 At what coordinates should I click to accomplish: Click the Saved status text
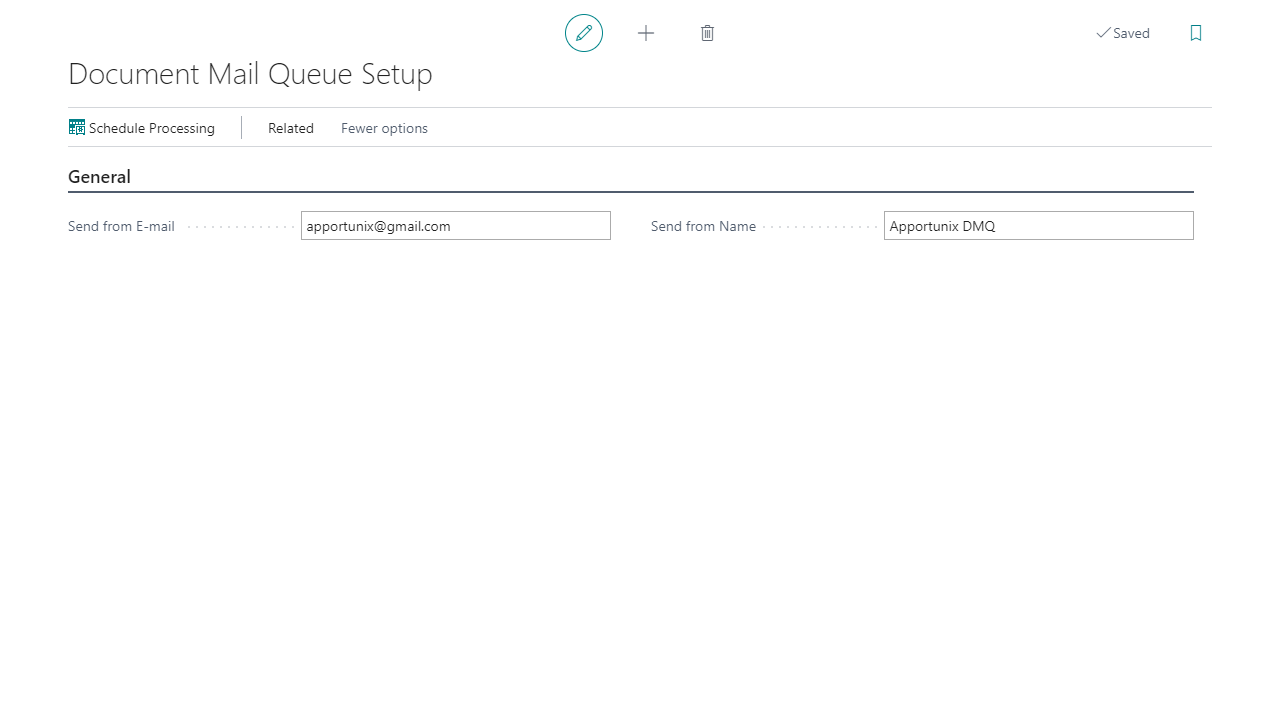pos(1131,33)
